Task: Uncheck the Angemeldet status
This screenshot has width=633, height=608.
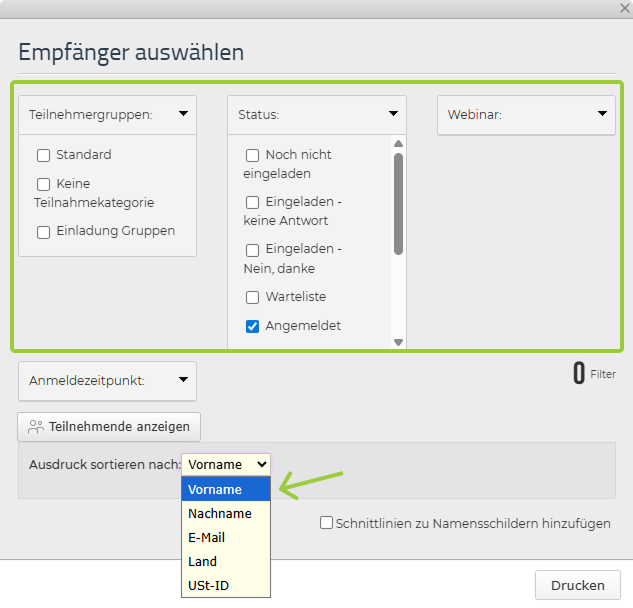Action: coord(253,327)
